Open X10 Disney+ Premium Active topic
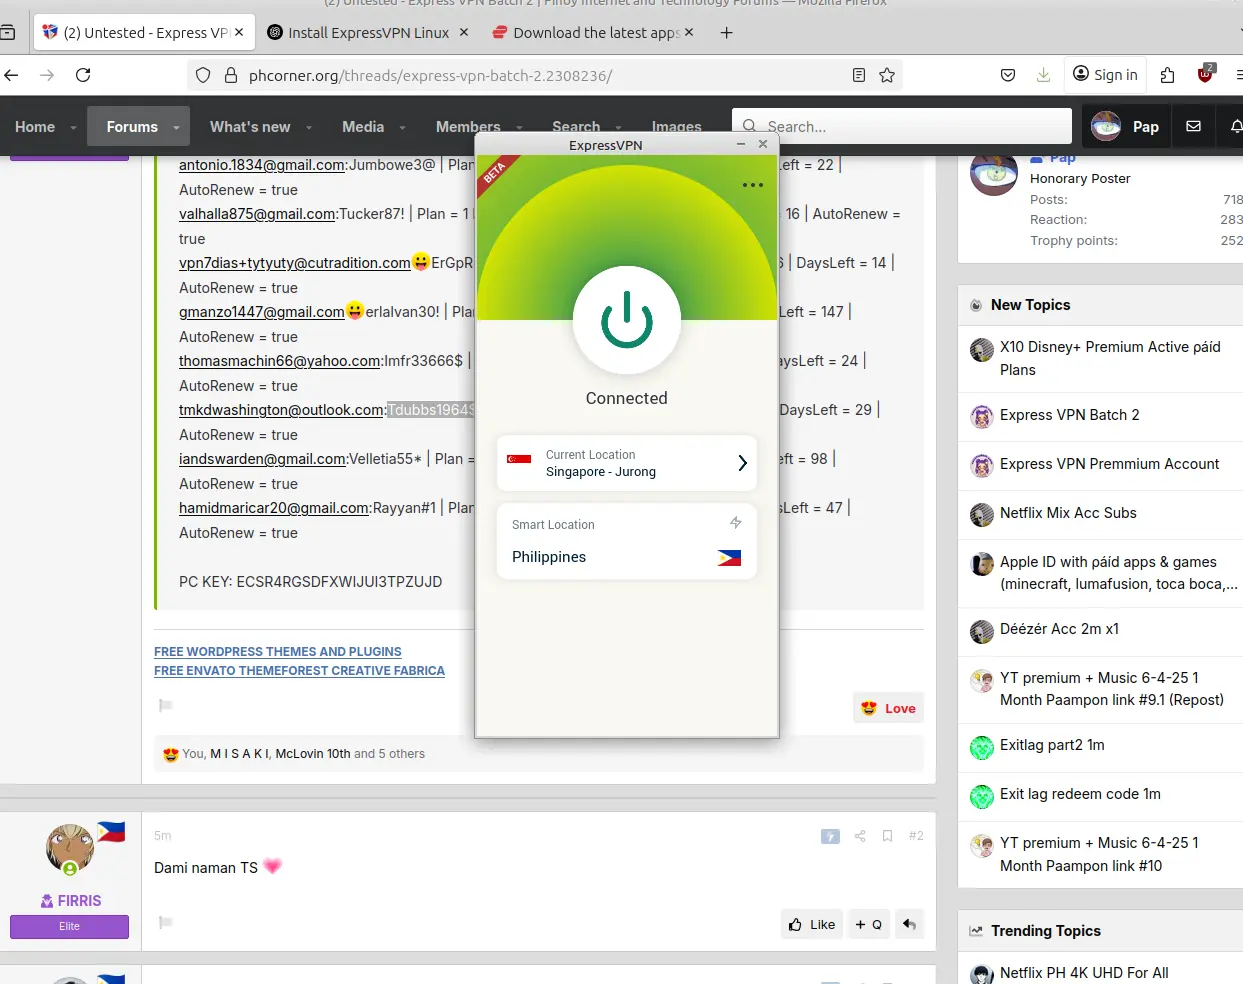This screenshot has height=984, width=1243. tap(1110, 358)
